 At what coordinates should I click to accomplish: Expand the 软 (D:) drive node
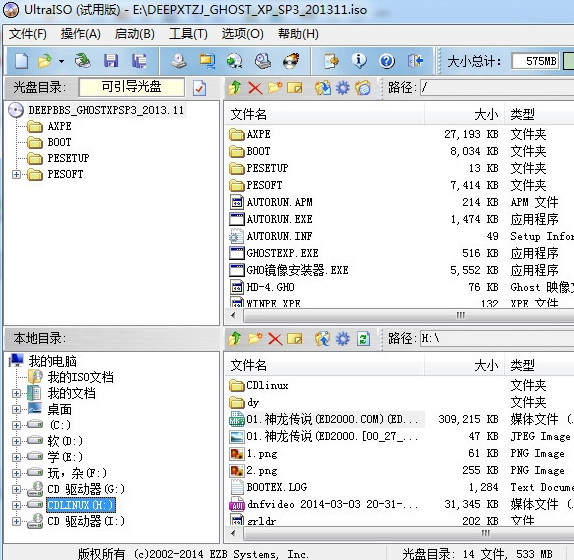16,441
